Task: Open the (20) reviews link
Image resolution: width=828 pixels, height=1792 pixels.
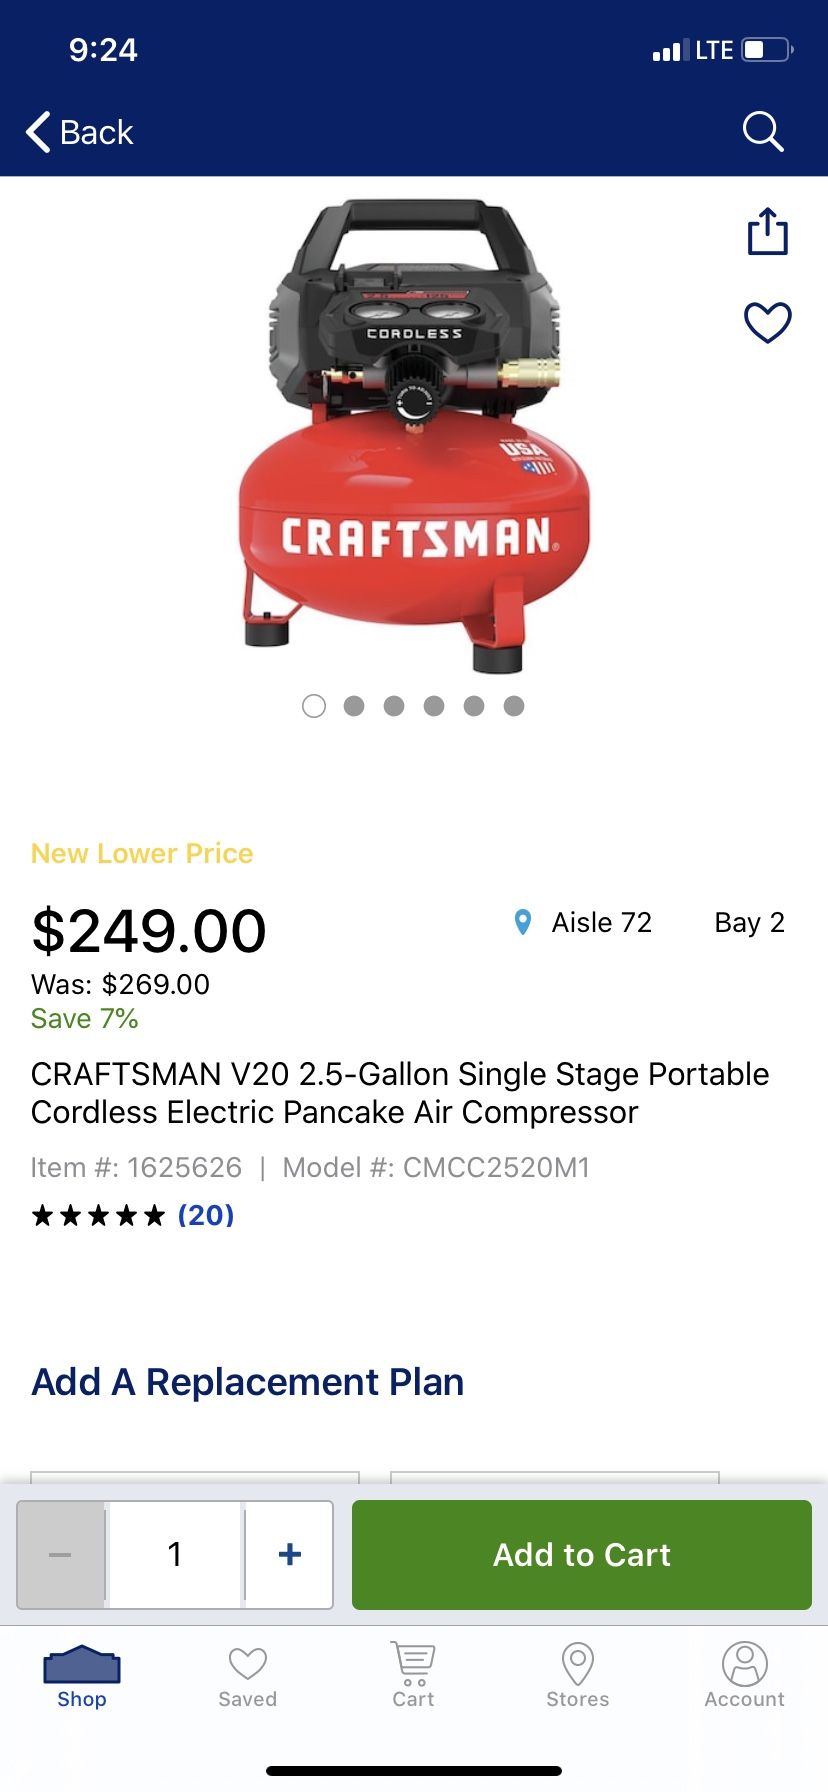Action: (206, 1215)
